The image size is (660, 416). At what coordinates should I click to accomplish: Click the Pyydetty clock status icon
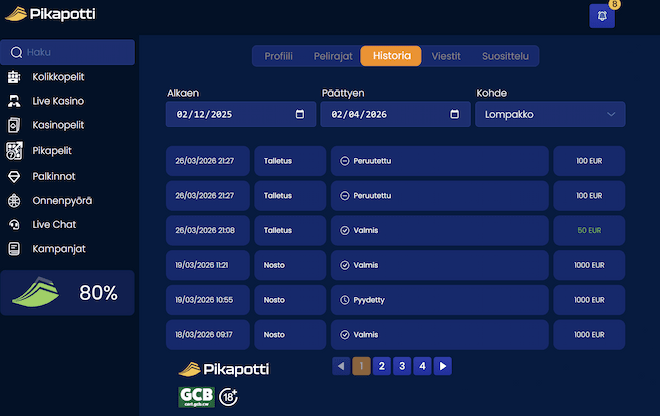[x=345, y=300]
